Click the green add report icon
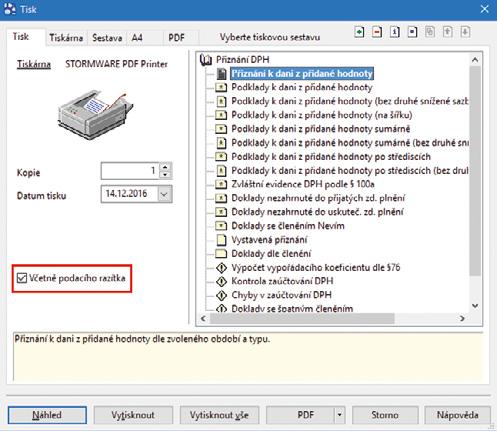 [359, 32]
